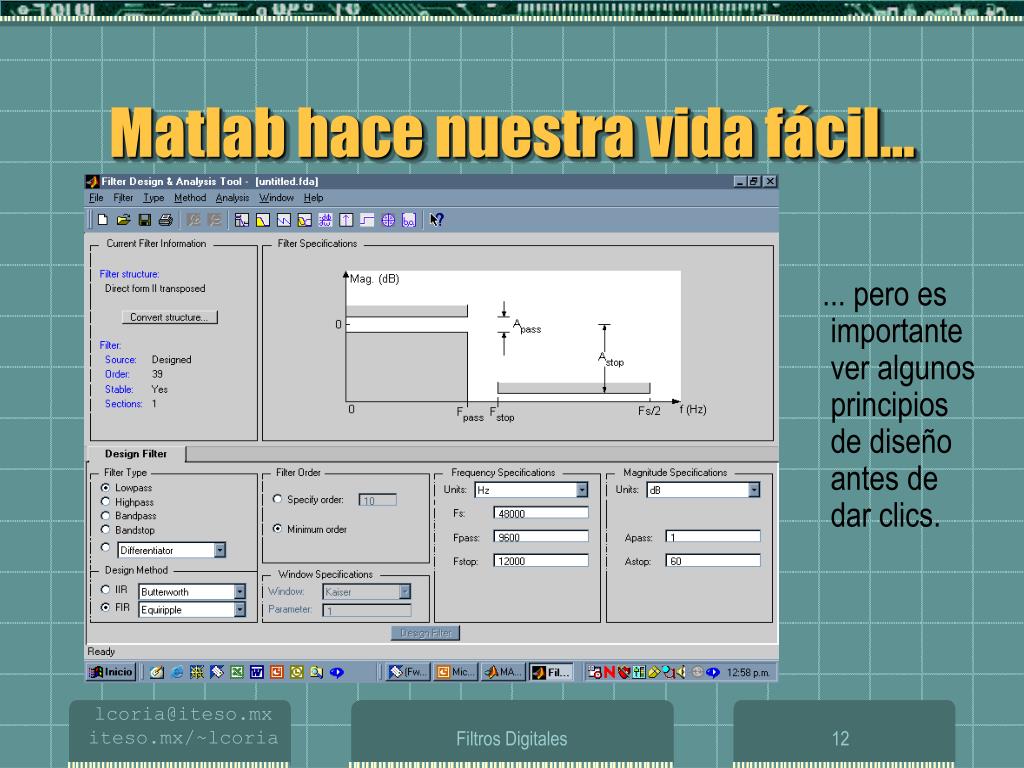The height and width of the screenshot is (768, 1024).
Task: Select the Highpass filter type
Action: pyautogui.click(x=105, y=502)
